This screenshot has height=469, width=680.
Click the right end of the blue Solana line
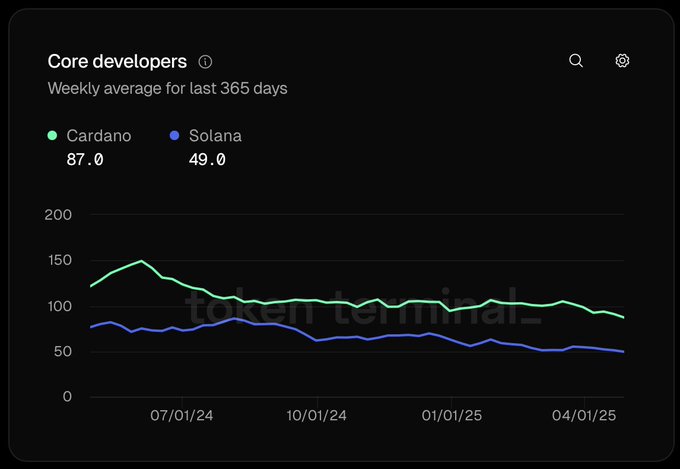pyautogui.click(x=623, y=352)
